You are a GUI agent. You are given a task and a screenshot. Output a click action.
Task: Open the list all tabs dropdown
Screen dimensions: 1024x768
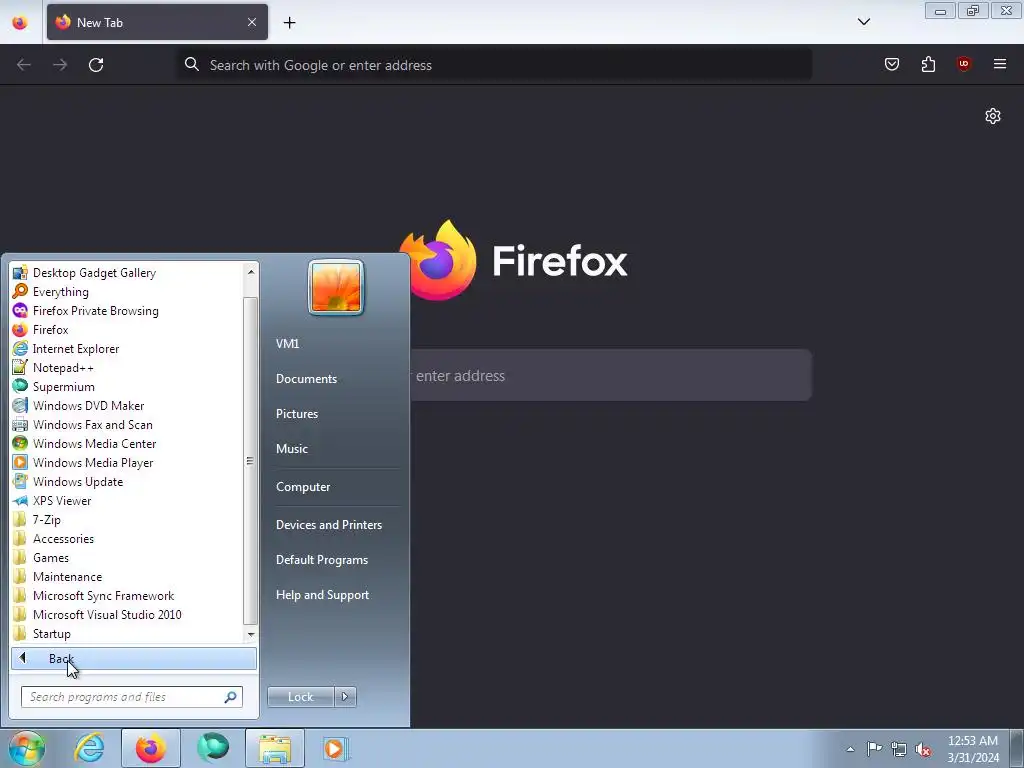[x=863, y=22]
